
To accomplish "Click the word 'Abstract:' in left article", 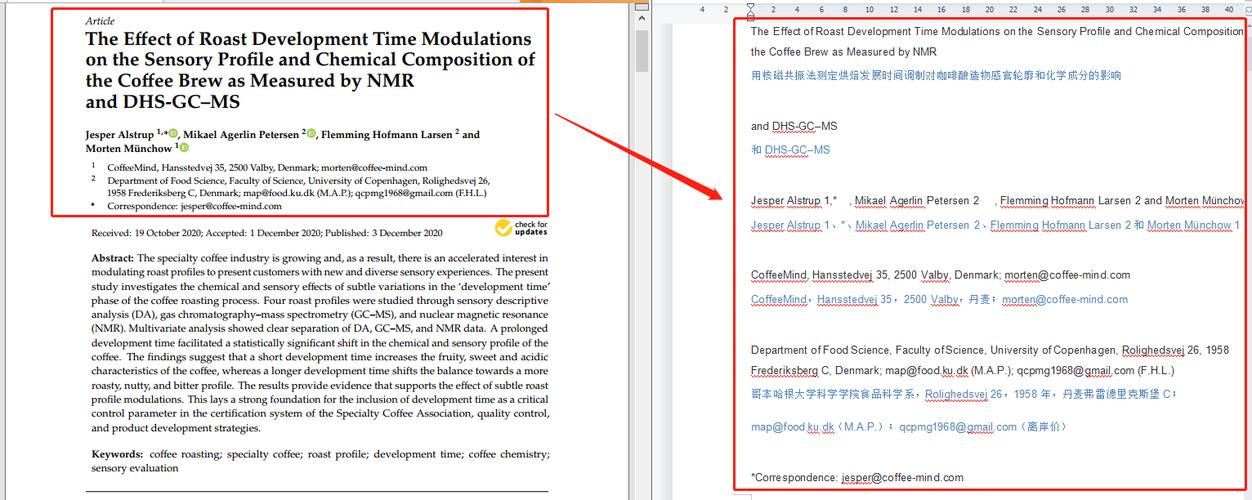I will click(x=113, y=258).
